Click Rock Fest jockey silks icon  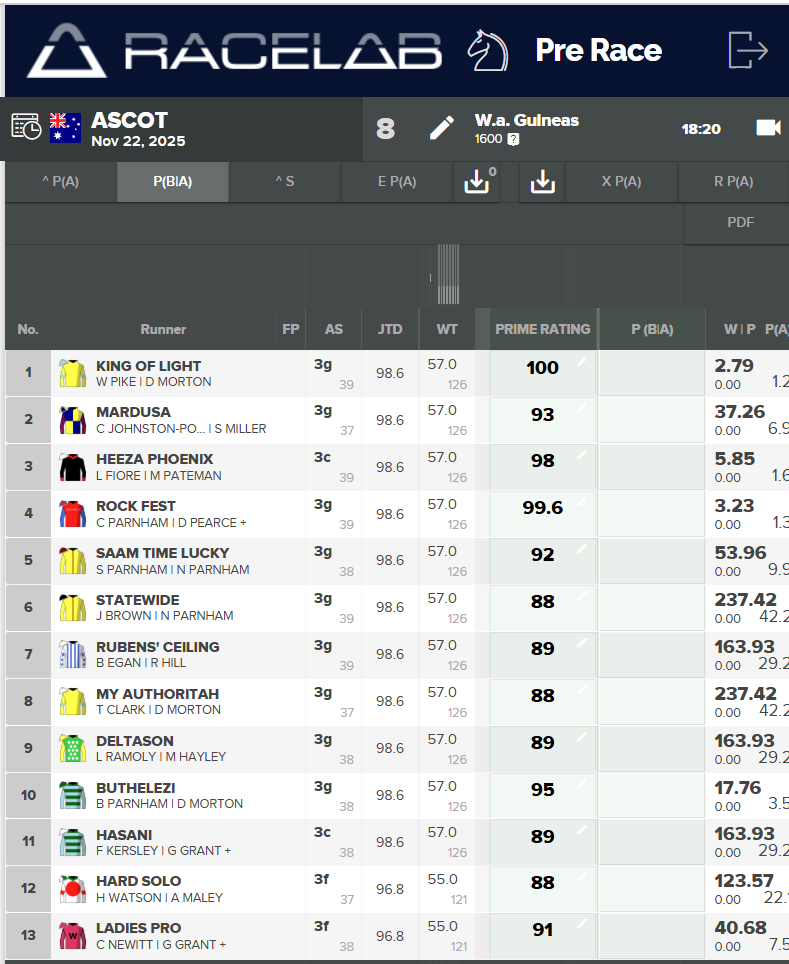tap(72, 514)
